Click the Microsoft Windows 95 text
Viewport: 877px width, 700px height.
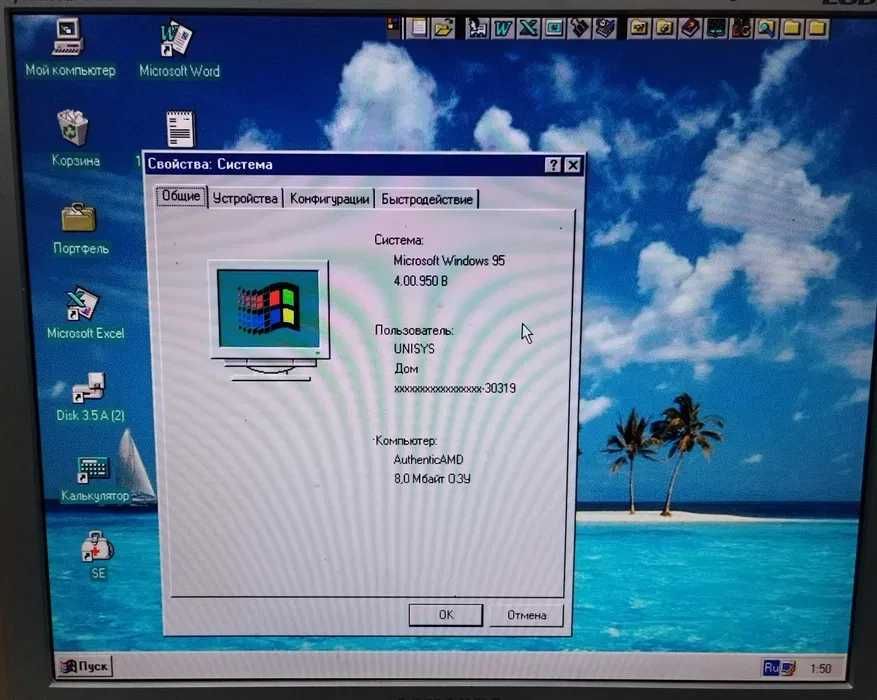[449, 261]
